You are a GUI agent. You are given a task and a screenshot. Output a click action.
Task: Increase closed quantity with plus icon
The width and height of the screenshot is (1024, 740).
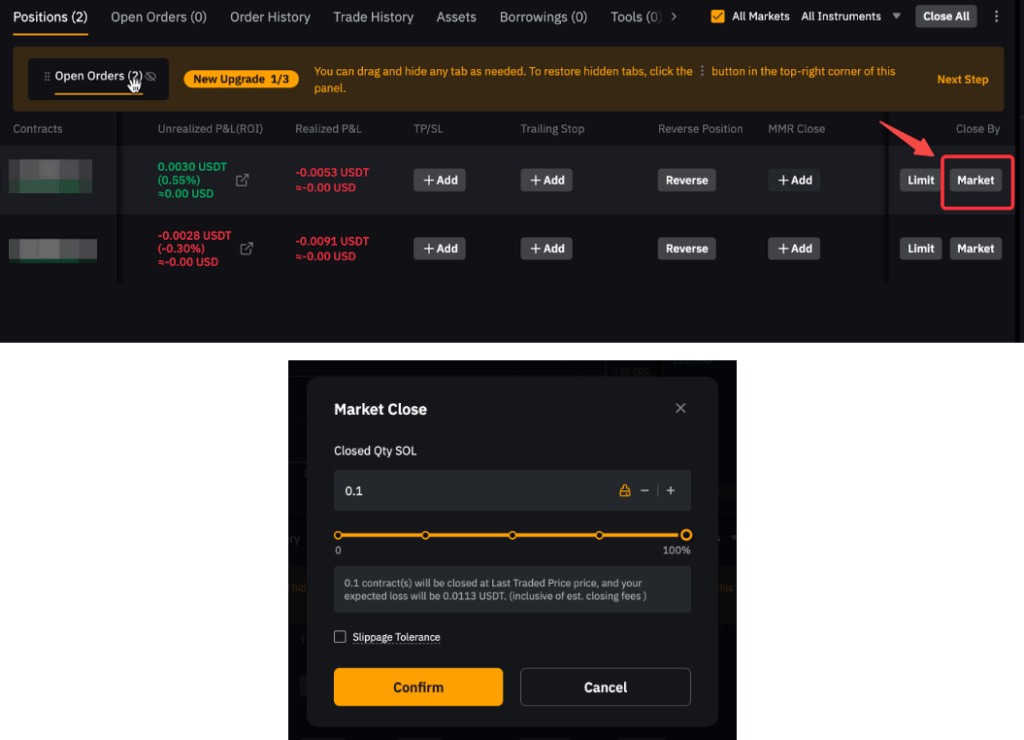point(671,491)
